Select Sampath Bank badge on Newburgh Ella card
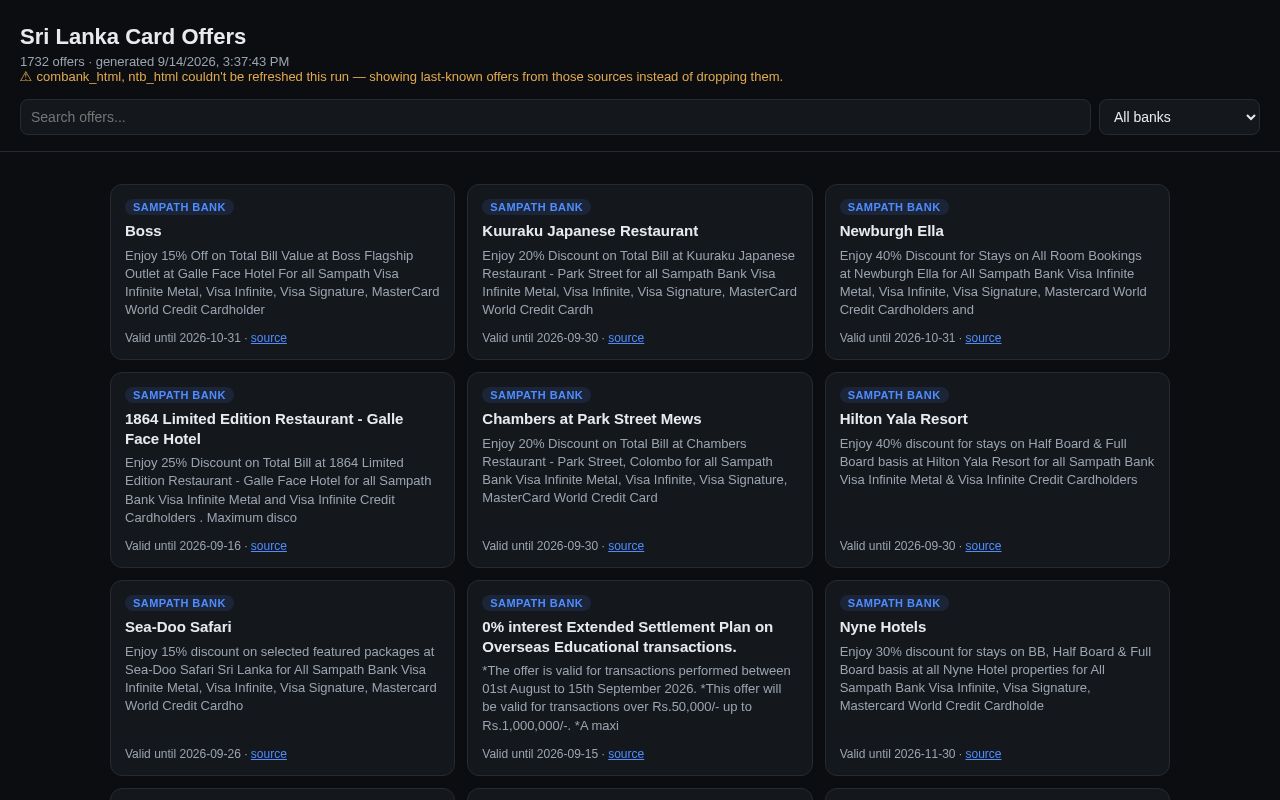This screenshot has height=800, width=1280. pos(894,207)
